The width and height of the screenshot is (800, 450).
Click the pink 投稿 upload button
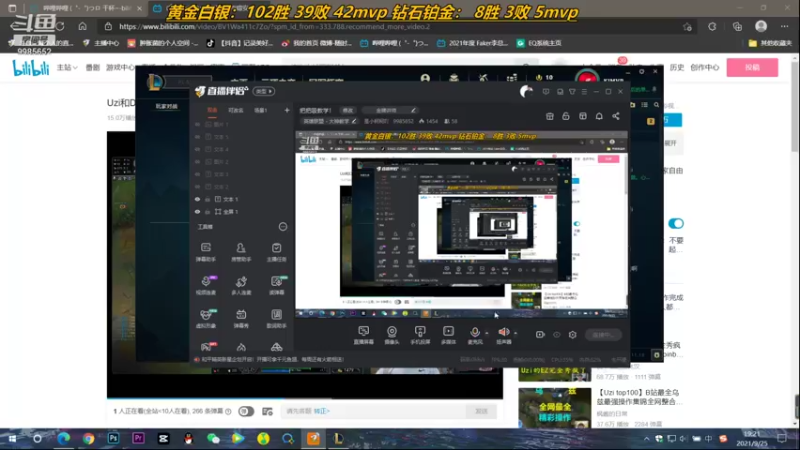click(752, 67)
